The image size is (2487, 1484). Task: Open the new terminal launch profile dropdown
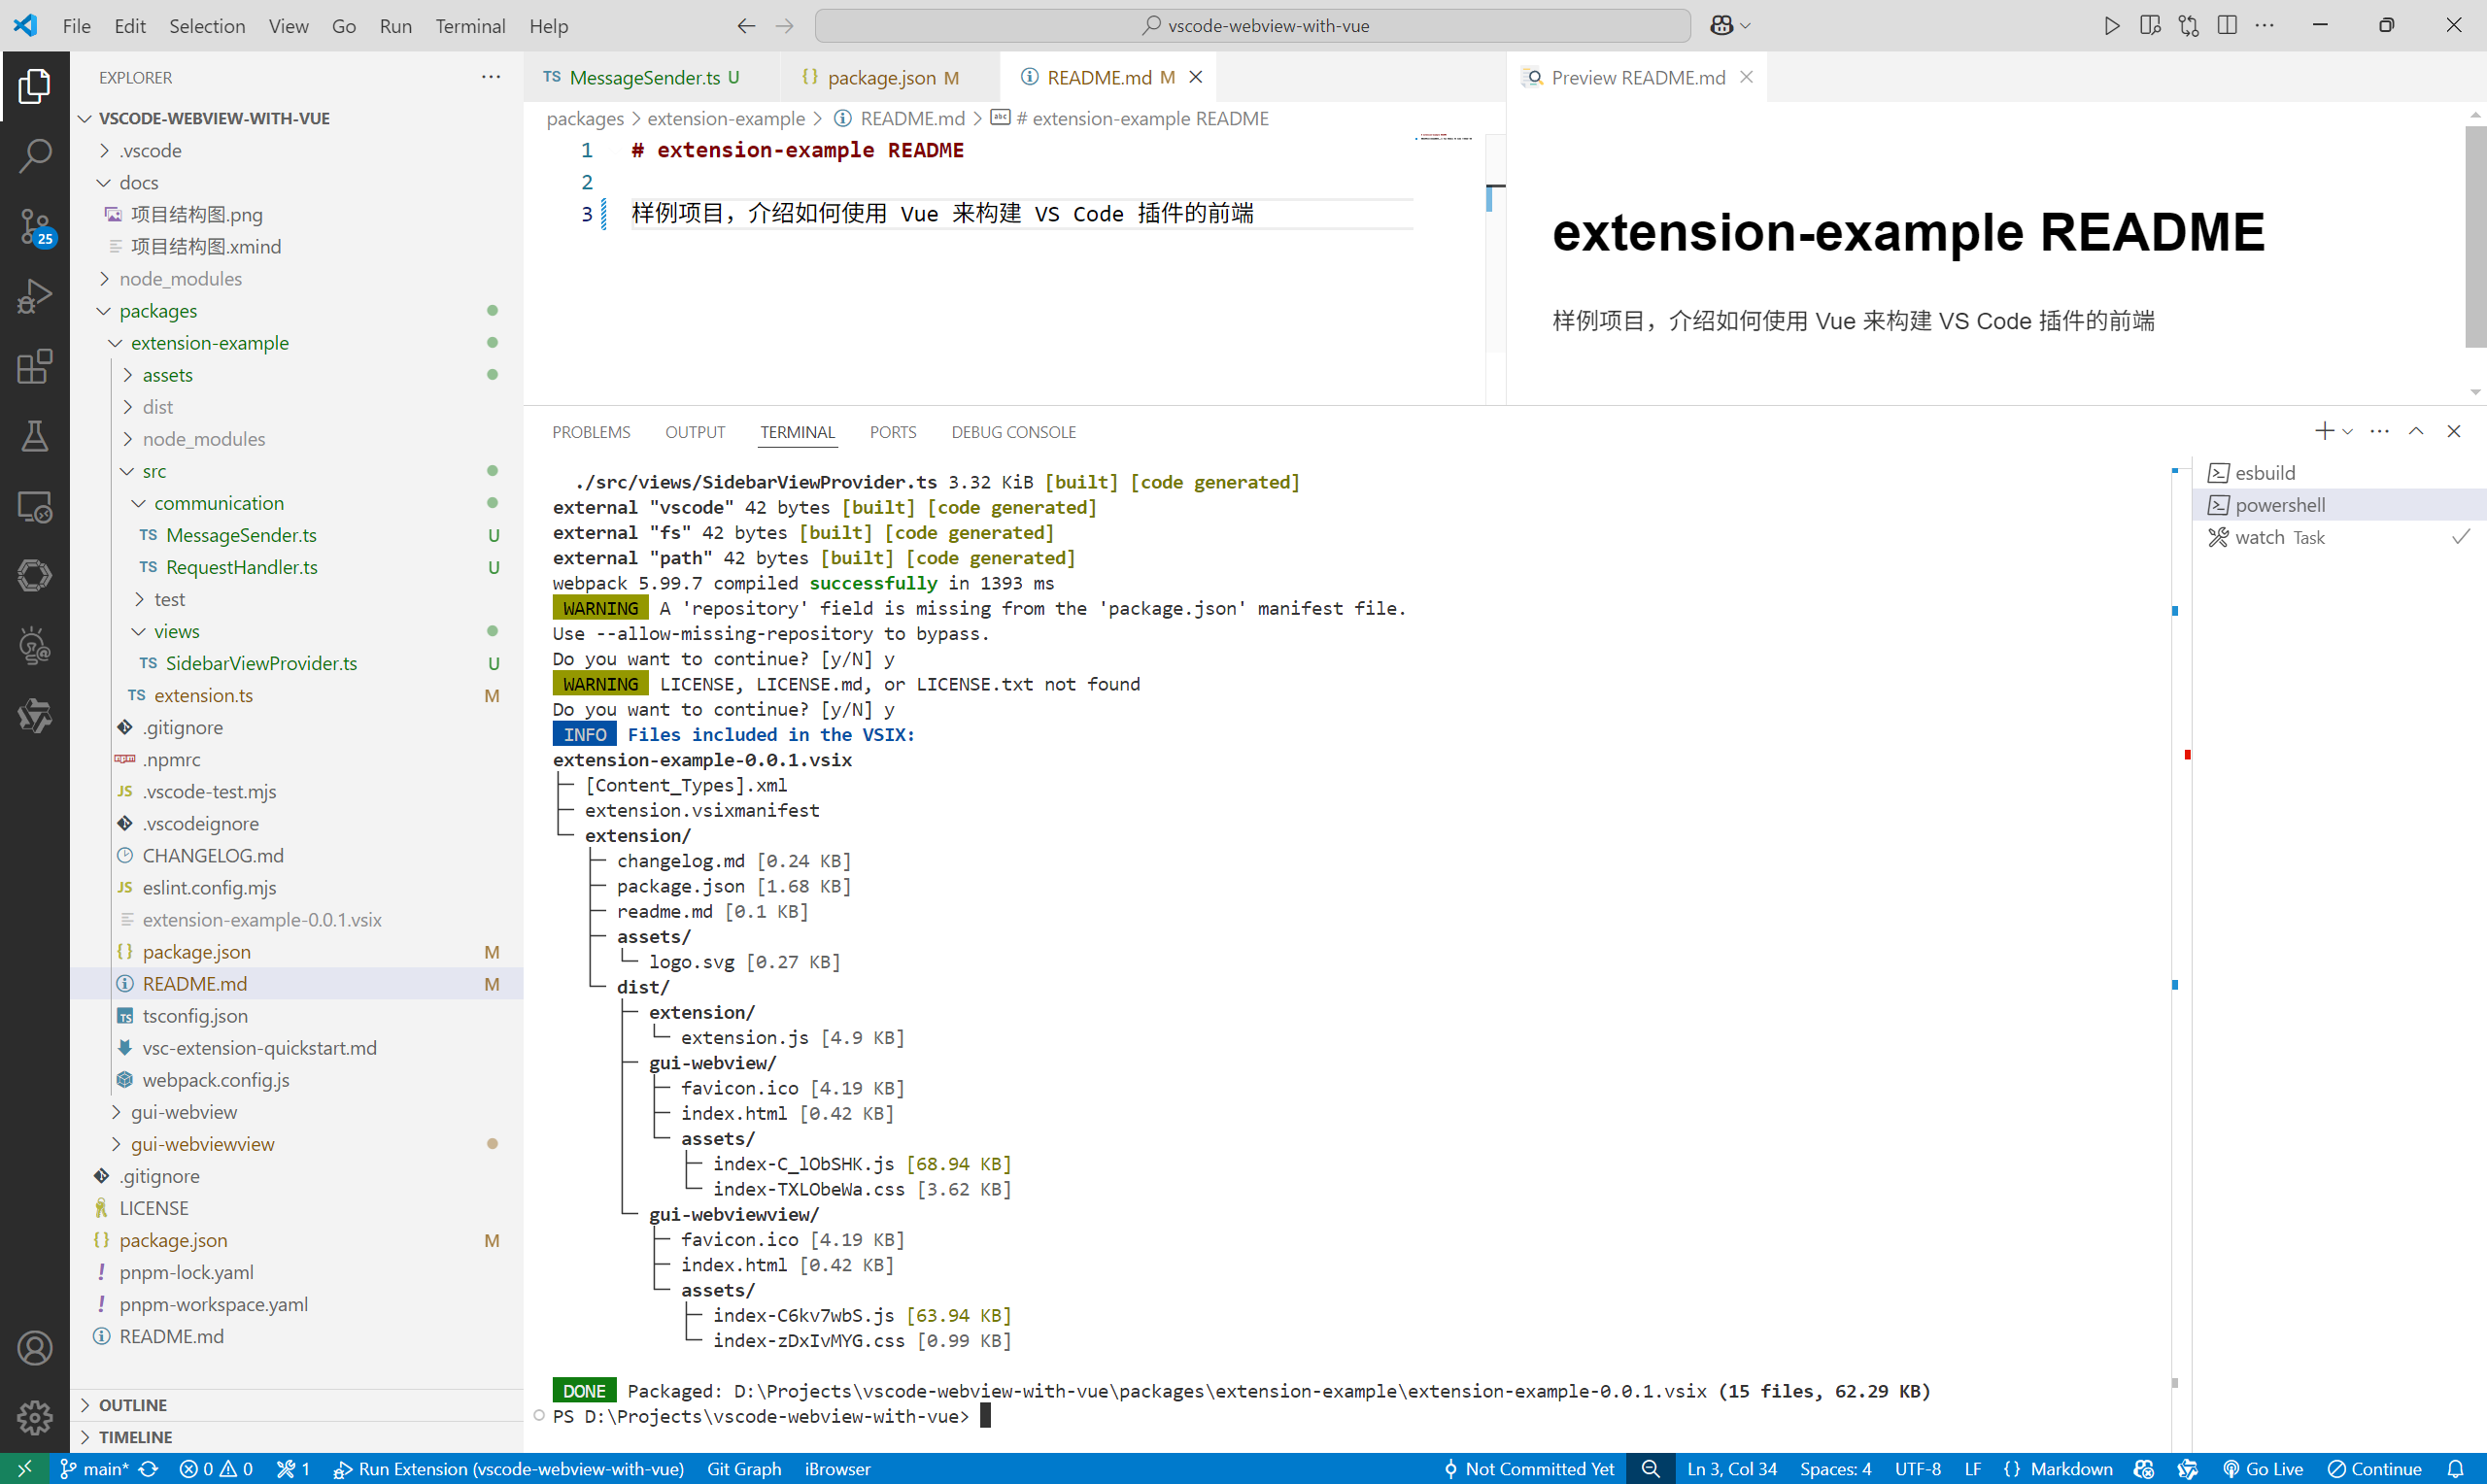2348,431
